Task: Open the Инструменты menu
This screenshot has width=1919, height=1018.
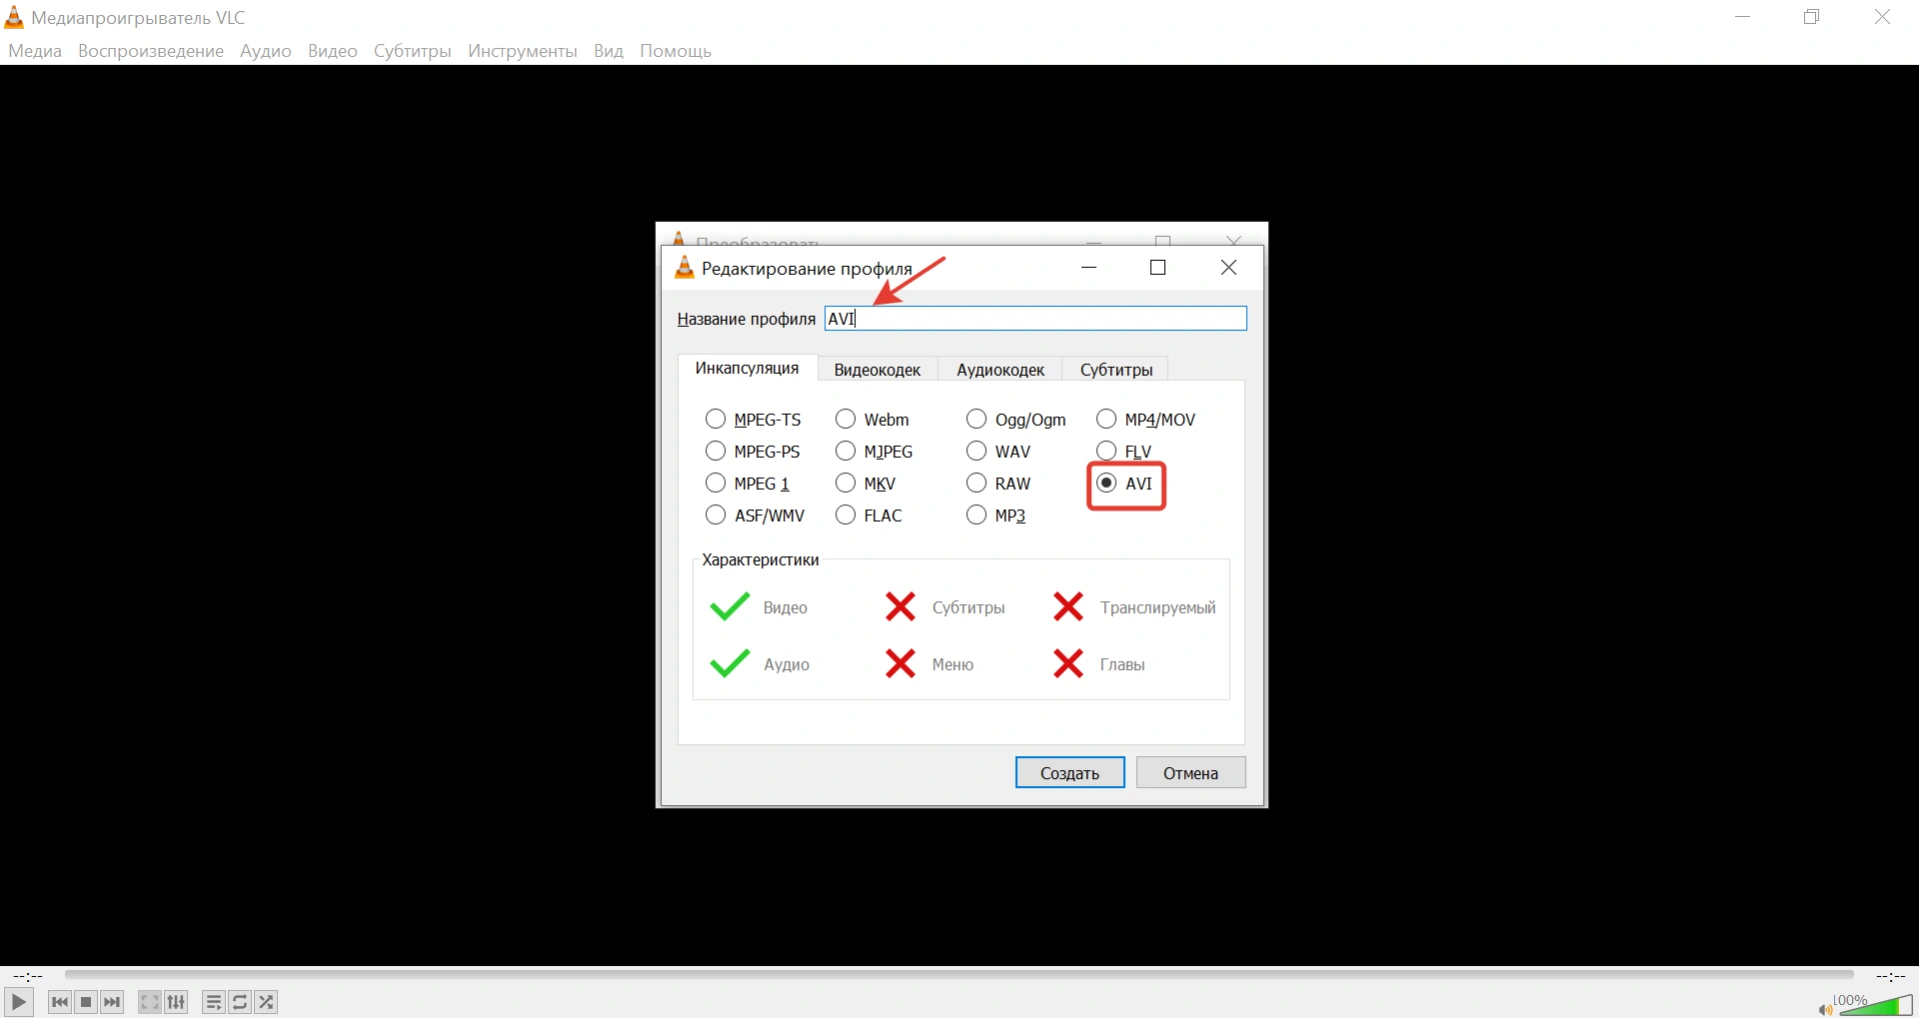Action: [522, 51]
